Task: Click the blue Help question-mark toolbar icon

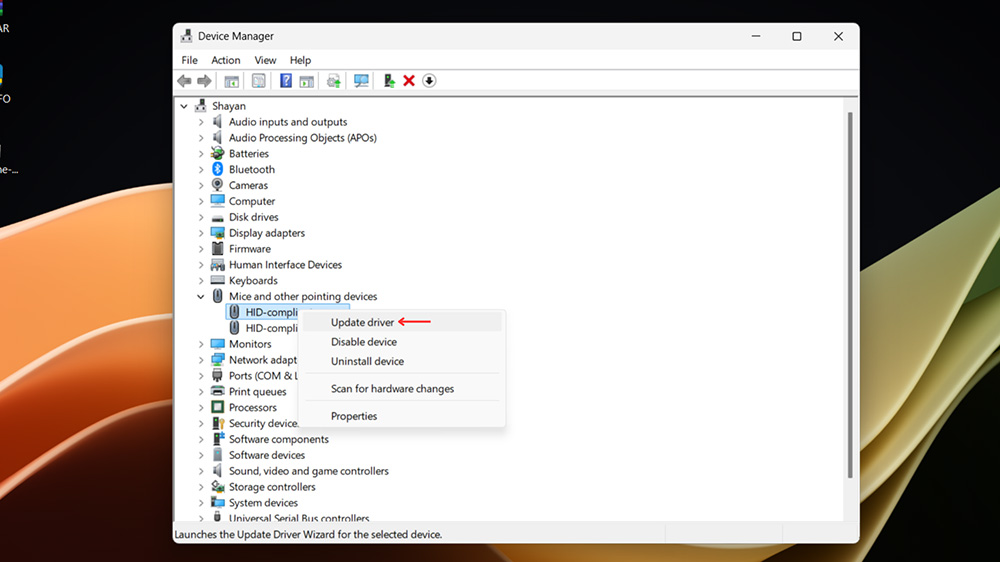Action: [286, 81]
